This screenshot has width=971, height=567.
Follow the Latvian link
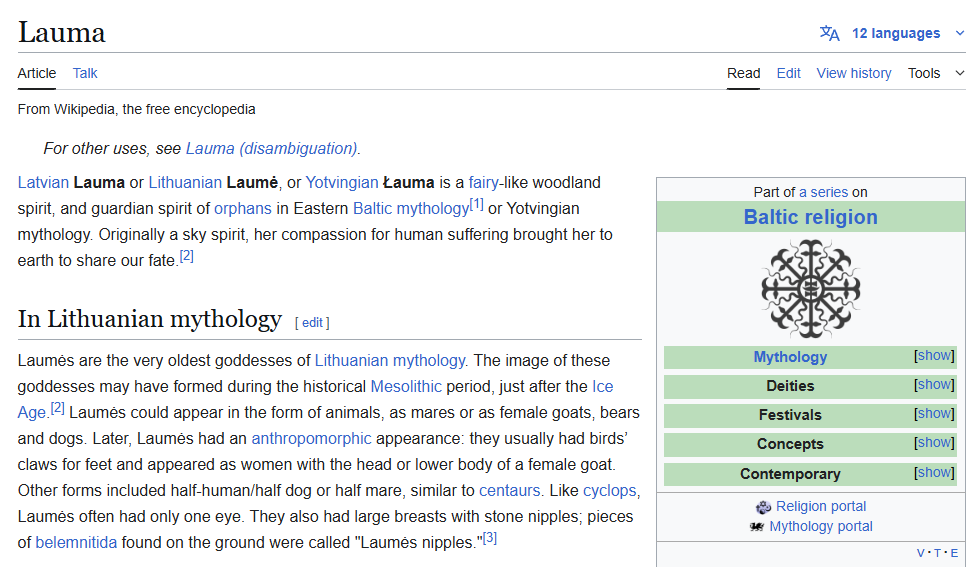click(43, 183)
